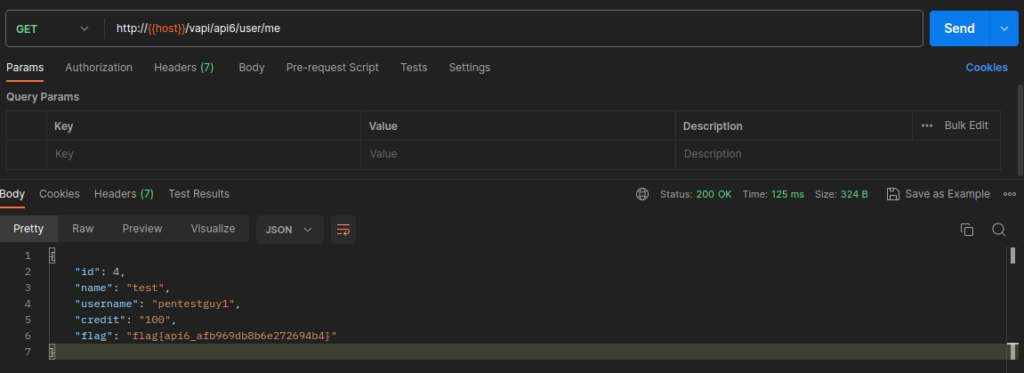Open query params column options ellipsis

(x=927, y=125)
